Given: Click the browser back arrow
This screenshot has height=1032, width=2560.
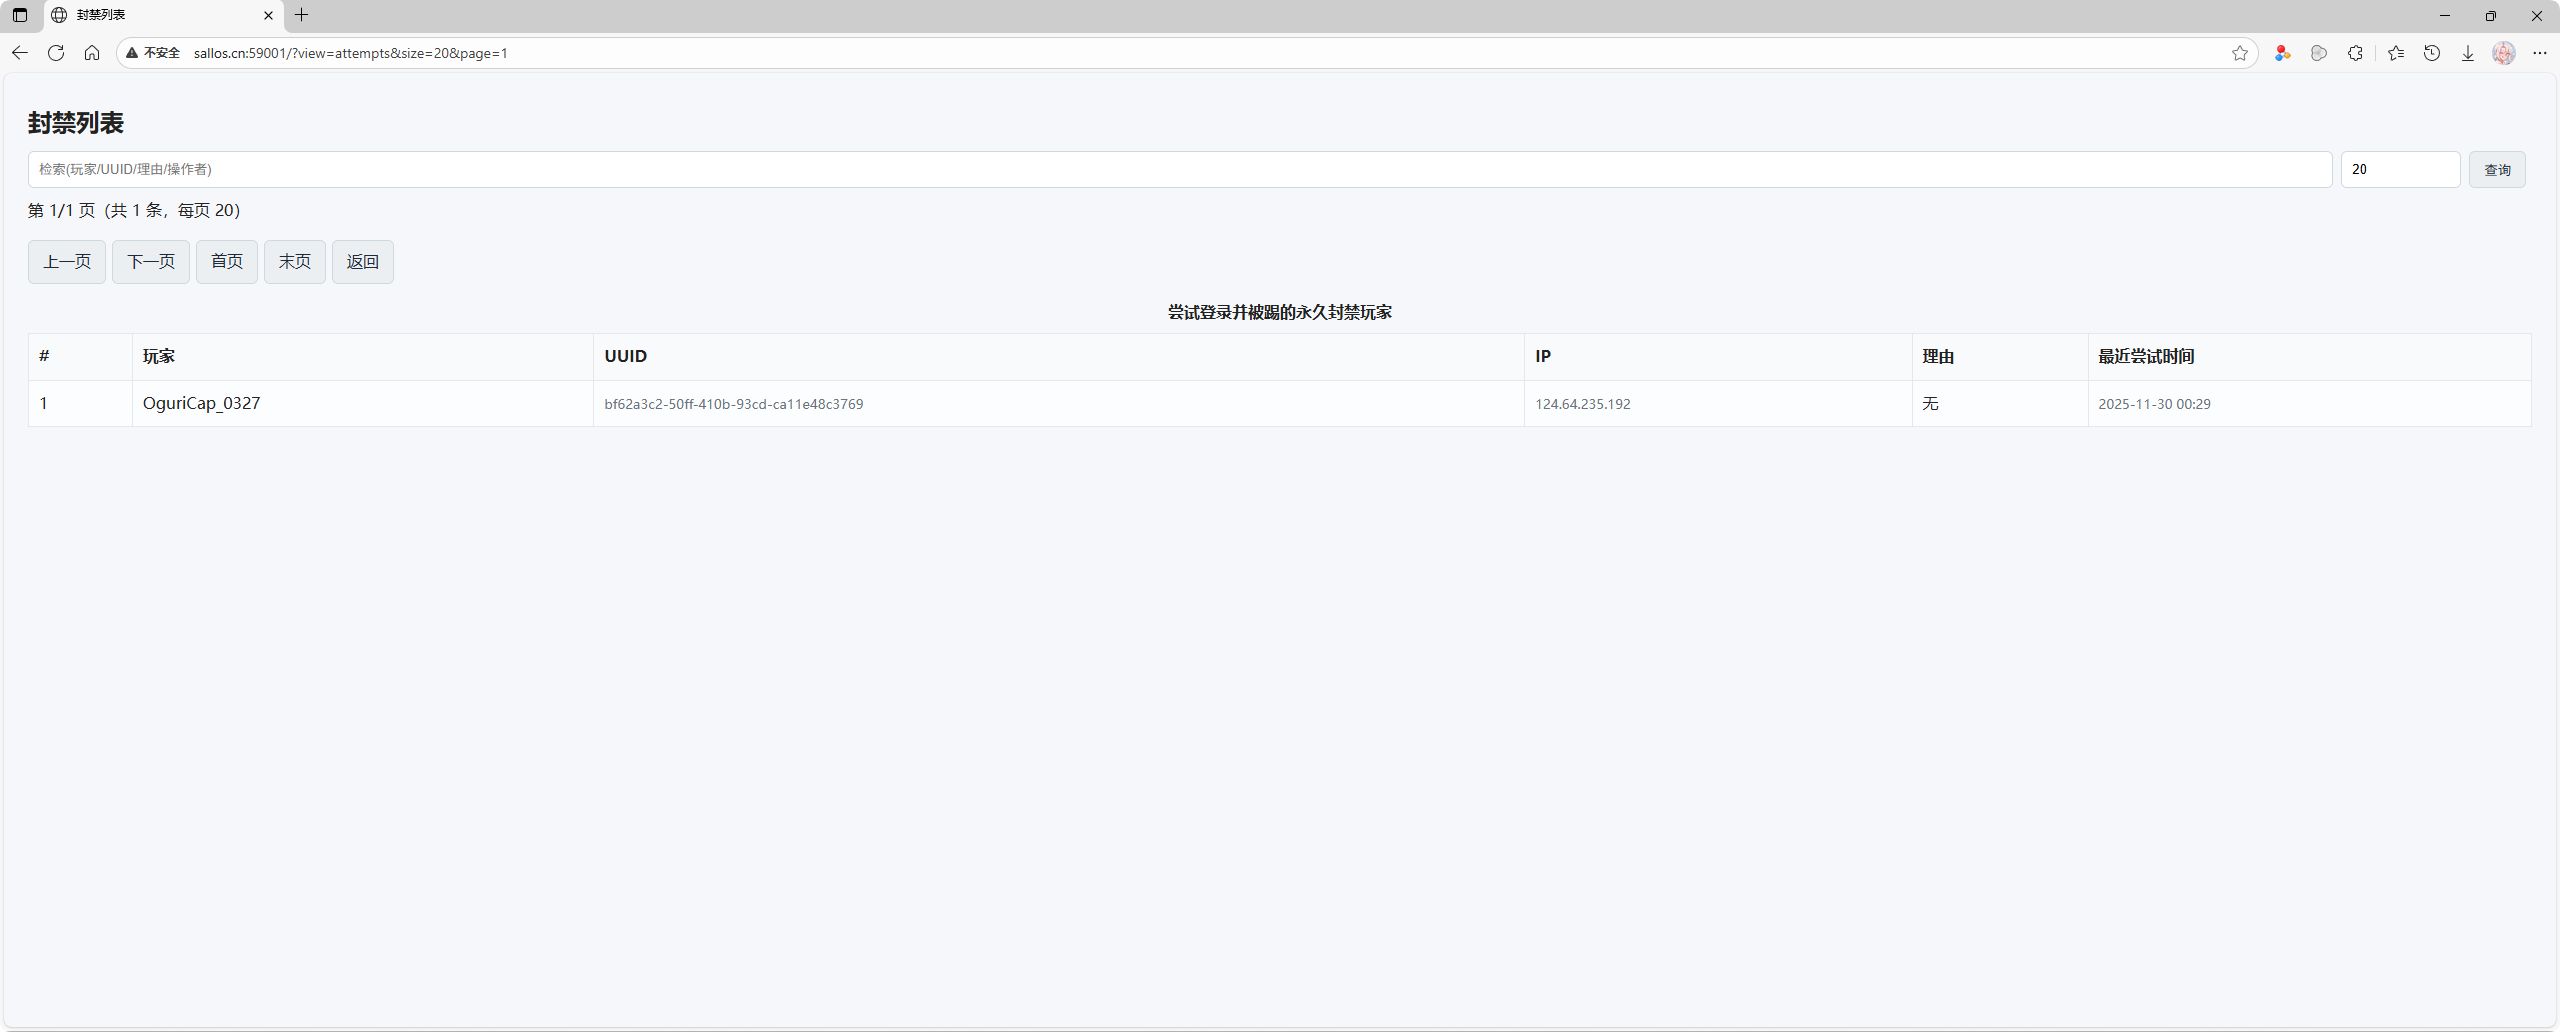Looking at the screenshot, I should (20, 53).
